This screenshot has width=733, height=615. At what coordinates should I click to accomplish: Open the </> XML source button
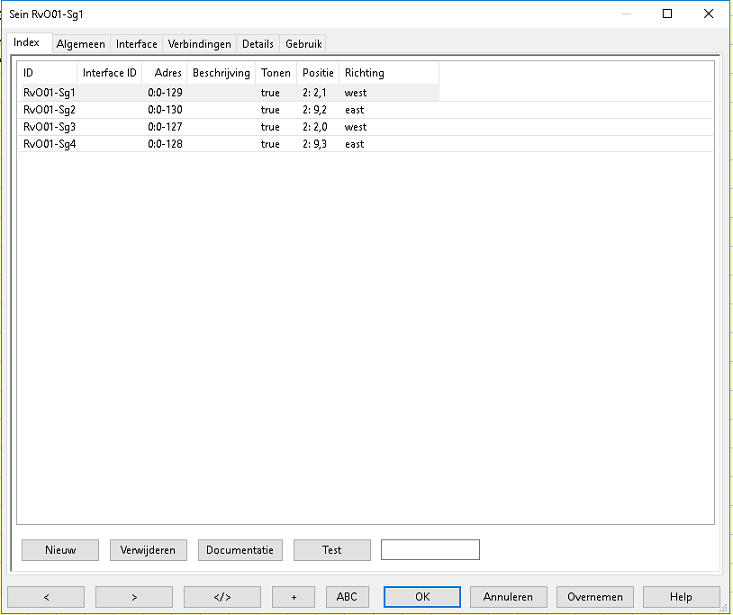tap(222, 597)
